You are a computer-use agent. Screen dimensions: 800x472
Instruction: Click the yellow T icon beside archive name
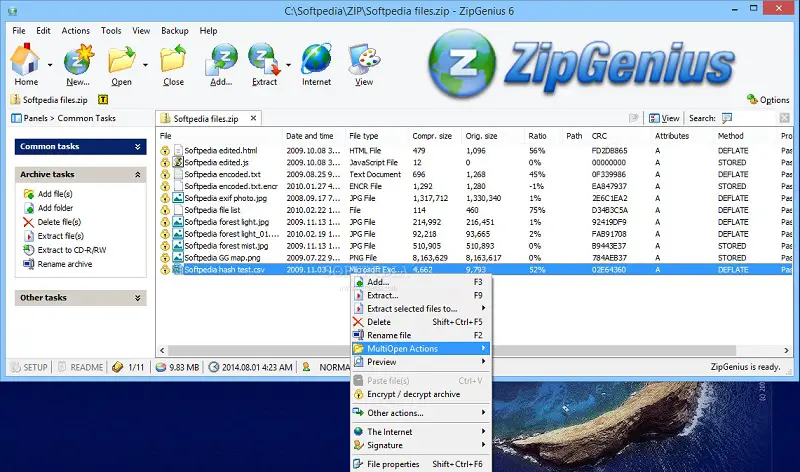click(103, 100)
